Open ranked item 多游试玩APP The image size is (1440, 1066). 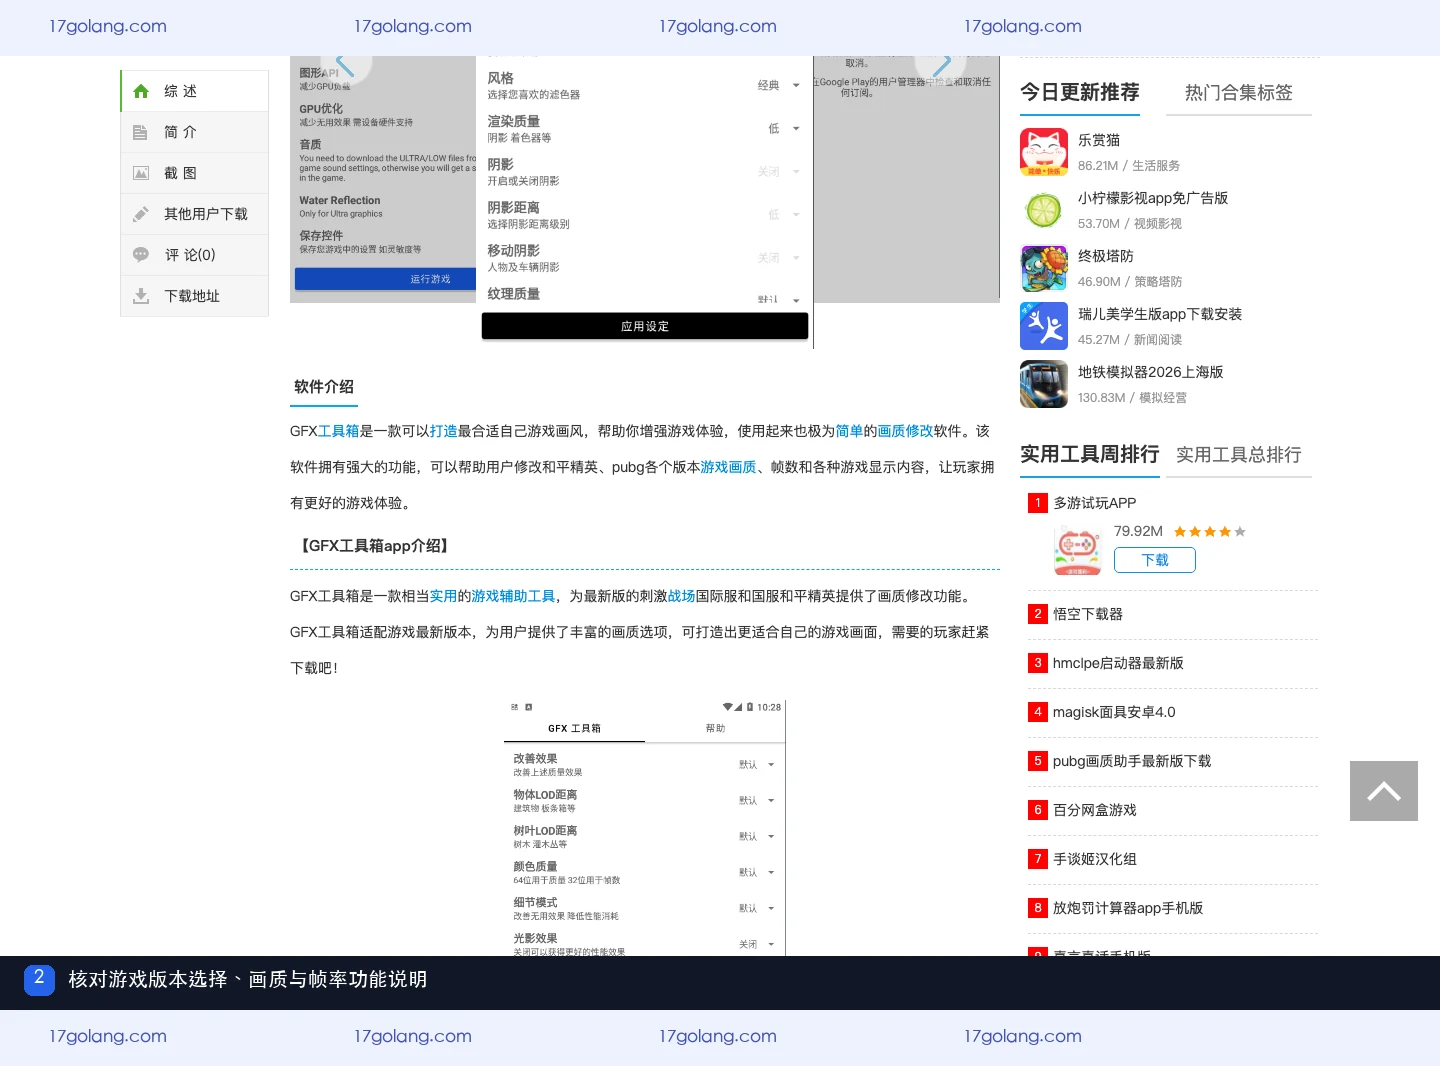[x=1094, y=503]
